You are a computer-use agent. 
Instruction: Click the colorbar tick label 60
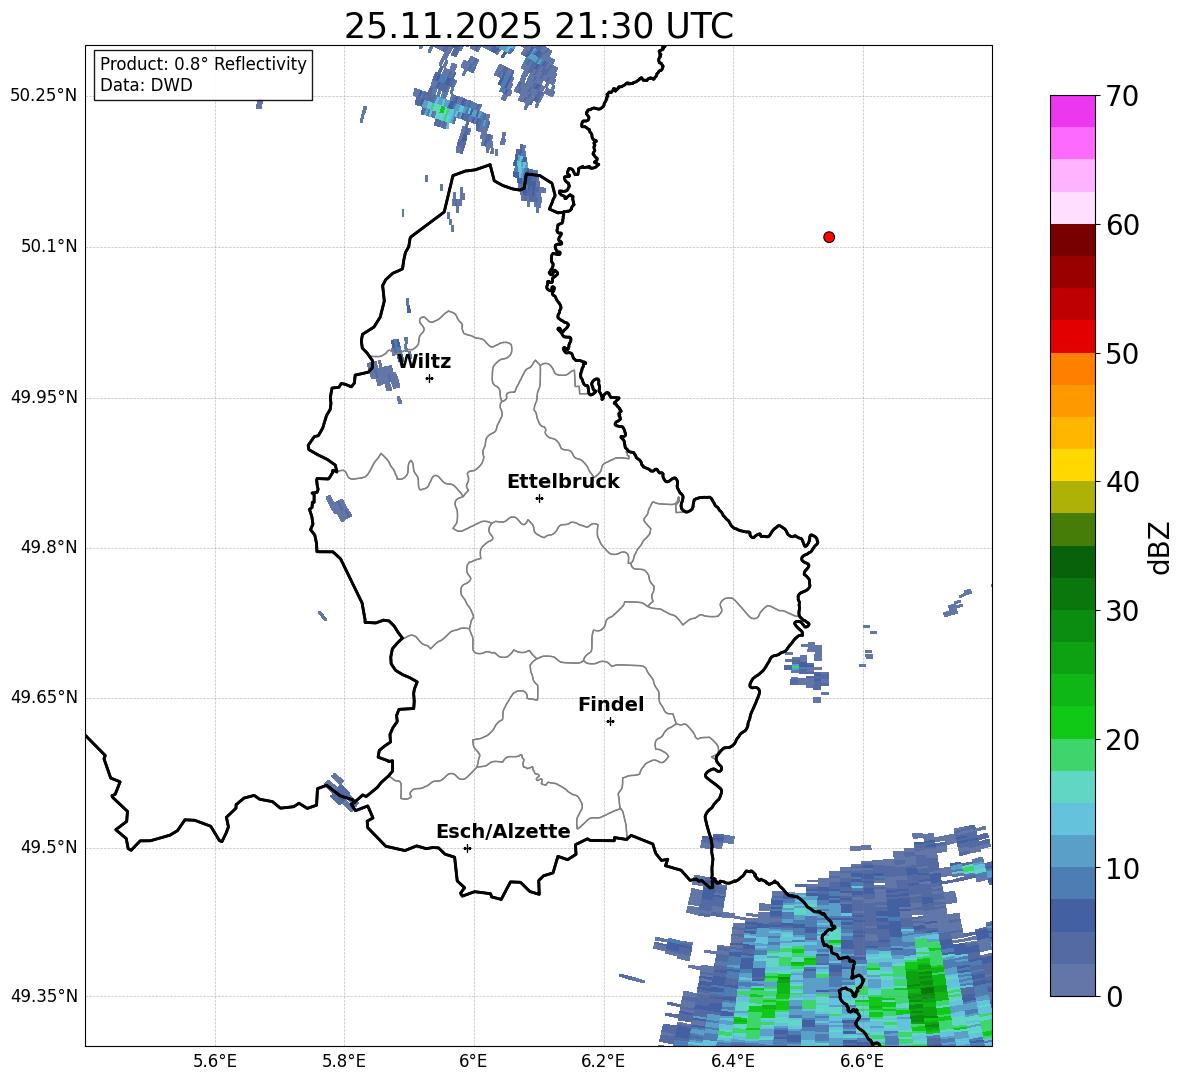tap(1122, 225)
